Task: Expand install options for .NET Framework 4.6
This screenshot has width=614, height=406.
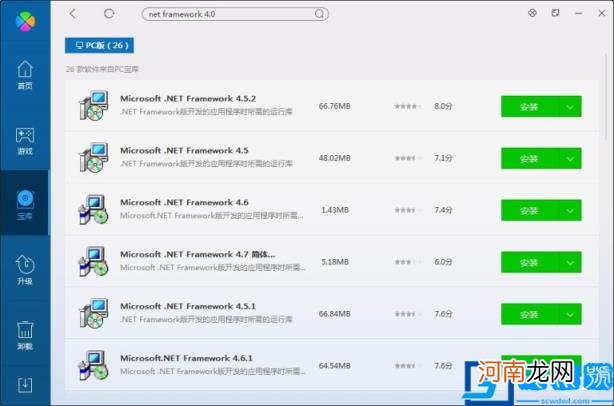Action: (570, 211)
